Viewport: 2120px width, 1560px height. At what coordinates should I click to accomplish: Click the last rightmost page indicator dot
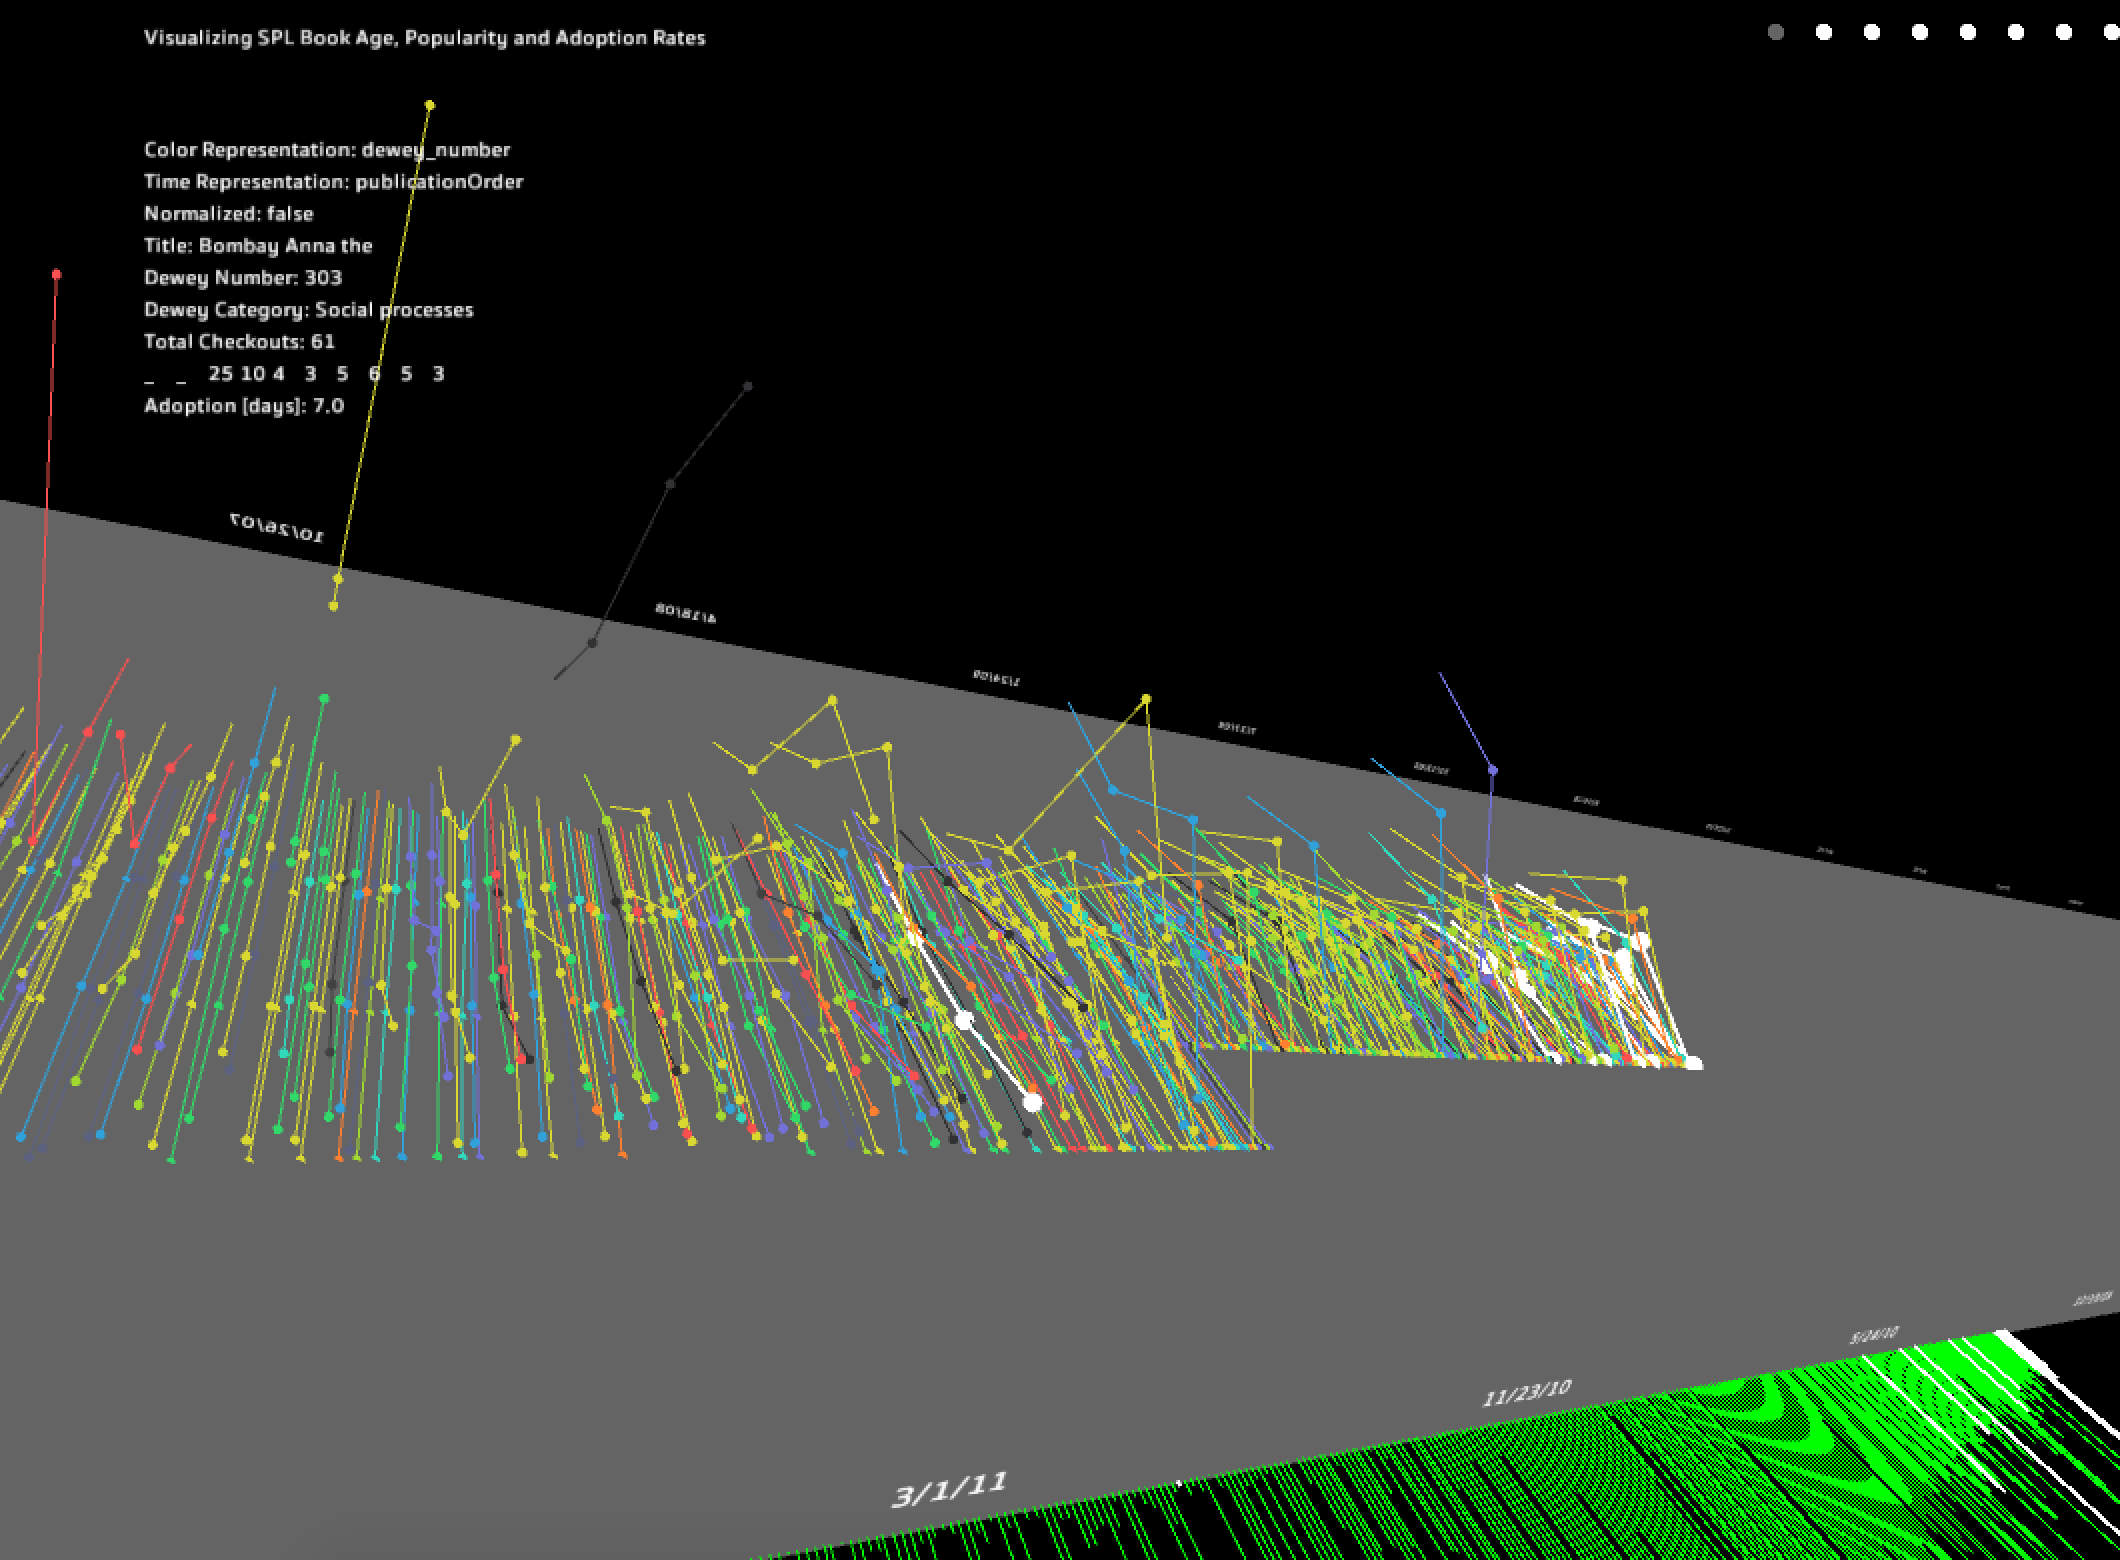pos(2110,33)
